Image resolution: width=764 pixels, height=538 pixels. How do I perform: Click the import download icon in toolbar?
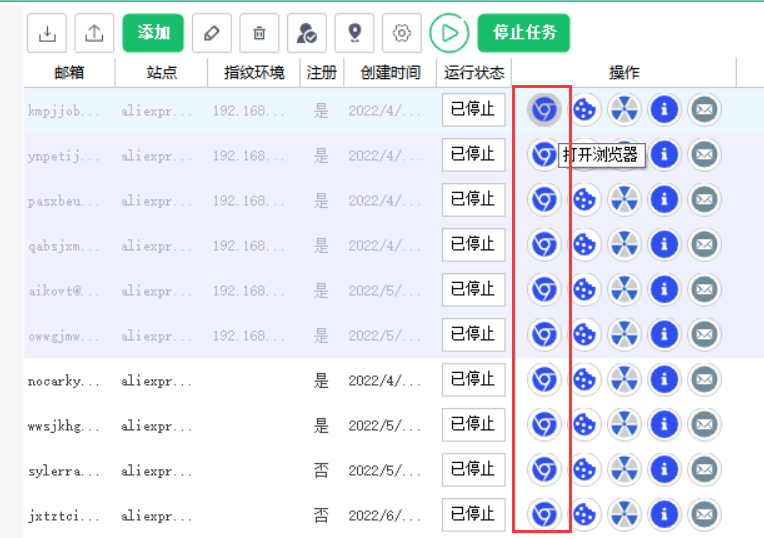pyautogui.click(x=47, y=33)
